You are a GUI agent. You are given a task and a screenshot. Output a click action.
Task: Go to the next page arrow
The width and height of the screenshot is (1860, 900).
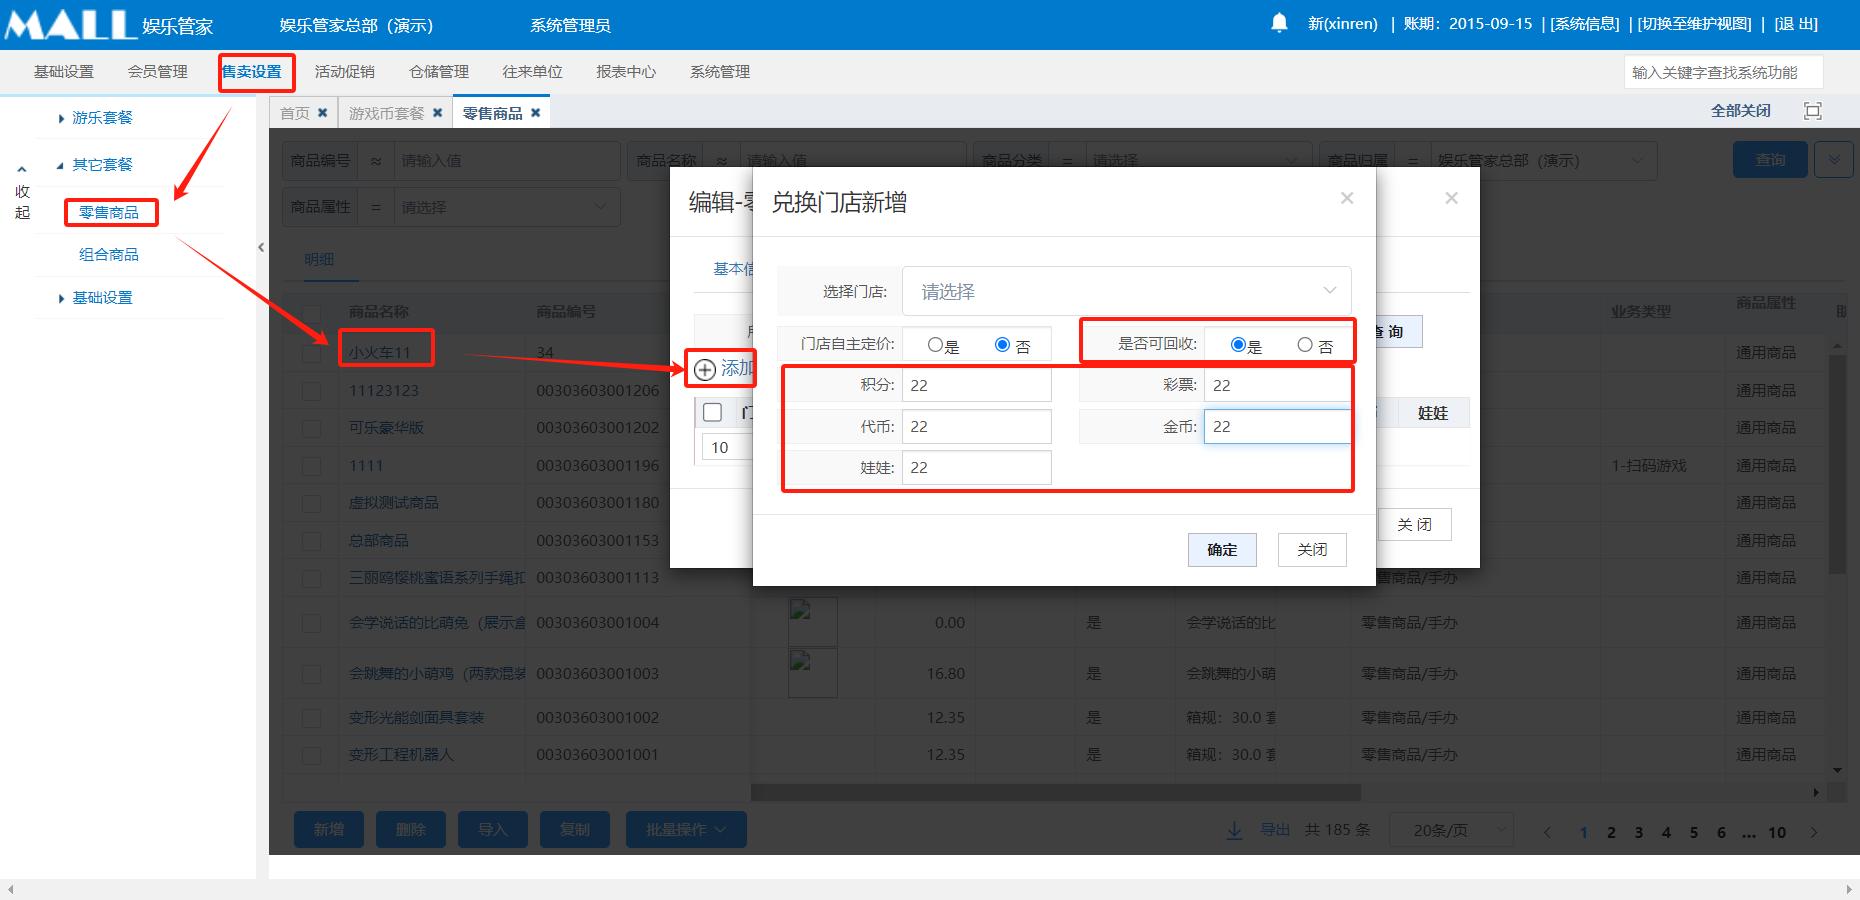(x=1814, y=832)
